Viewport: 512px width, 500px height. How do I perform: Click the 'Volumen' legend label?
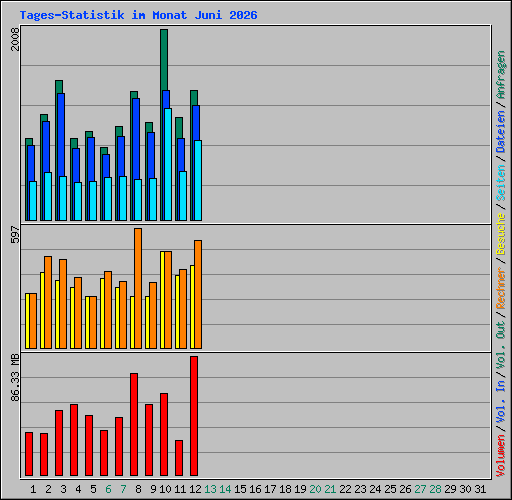[501, 456]
